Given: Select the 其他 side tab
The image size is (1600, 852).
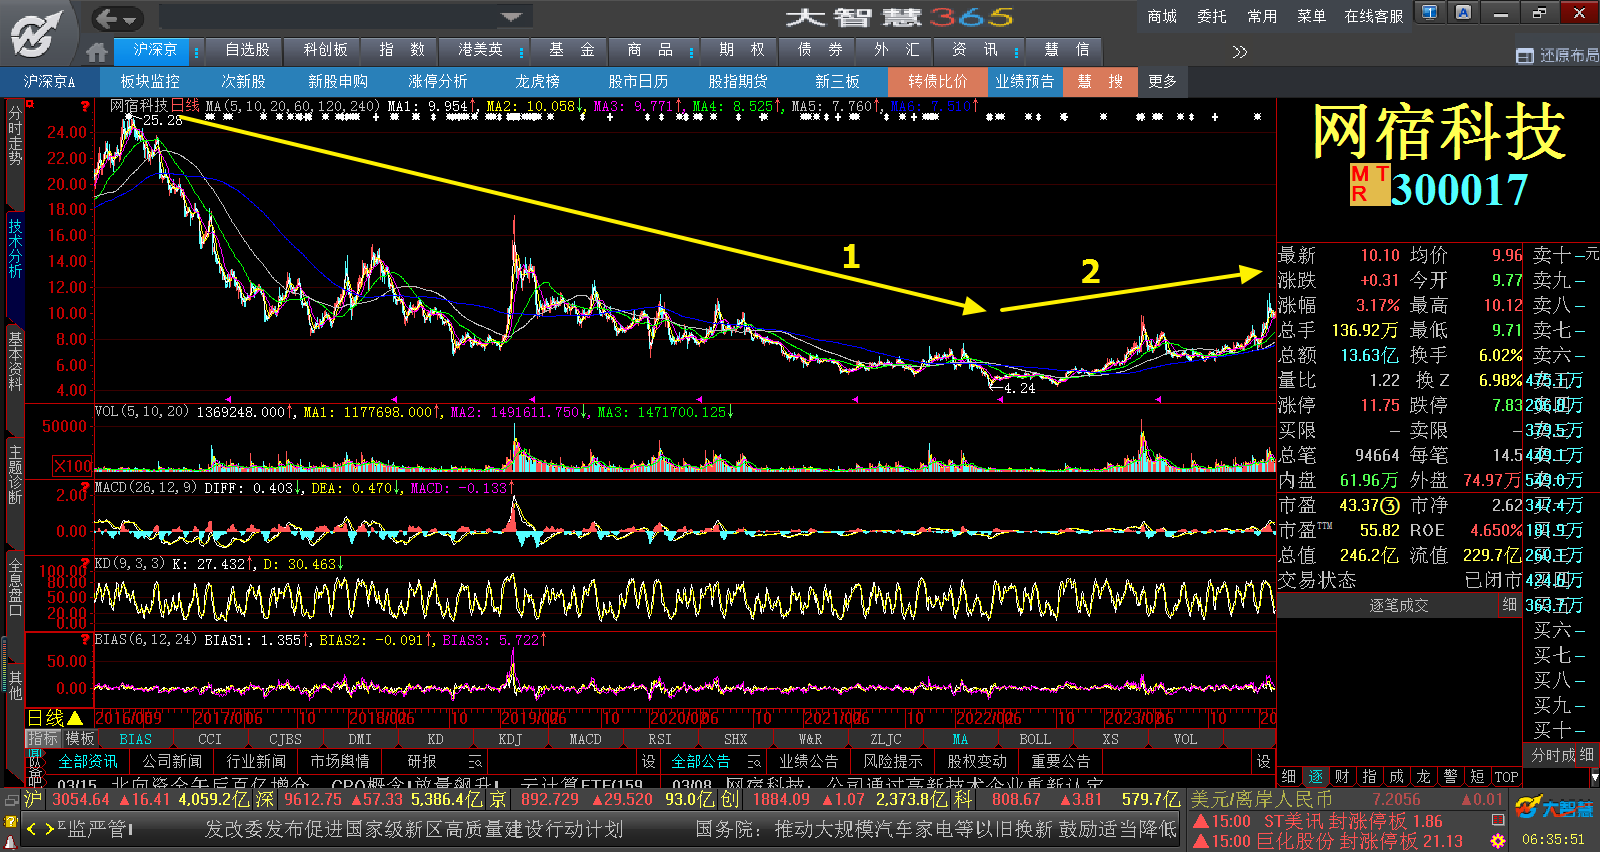Looking at the screenshot, I should pos(15,686).
